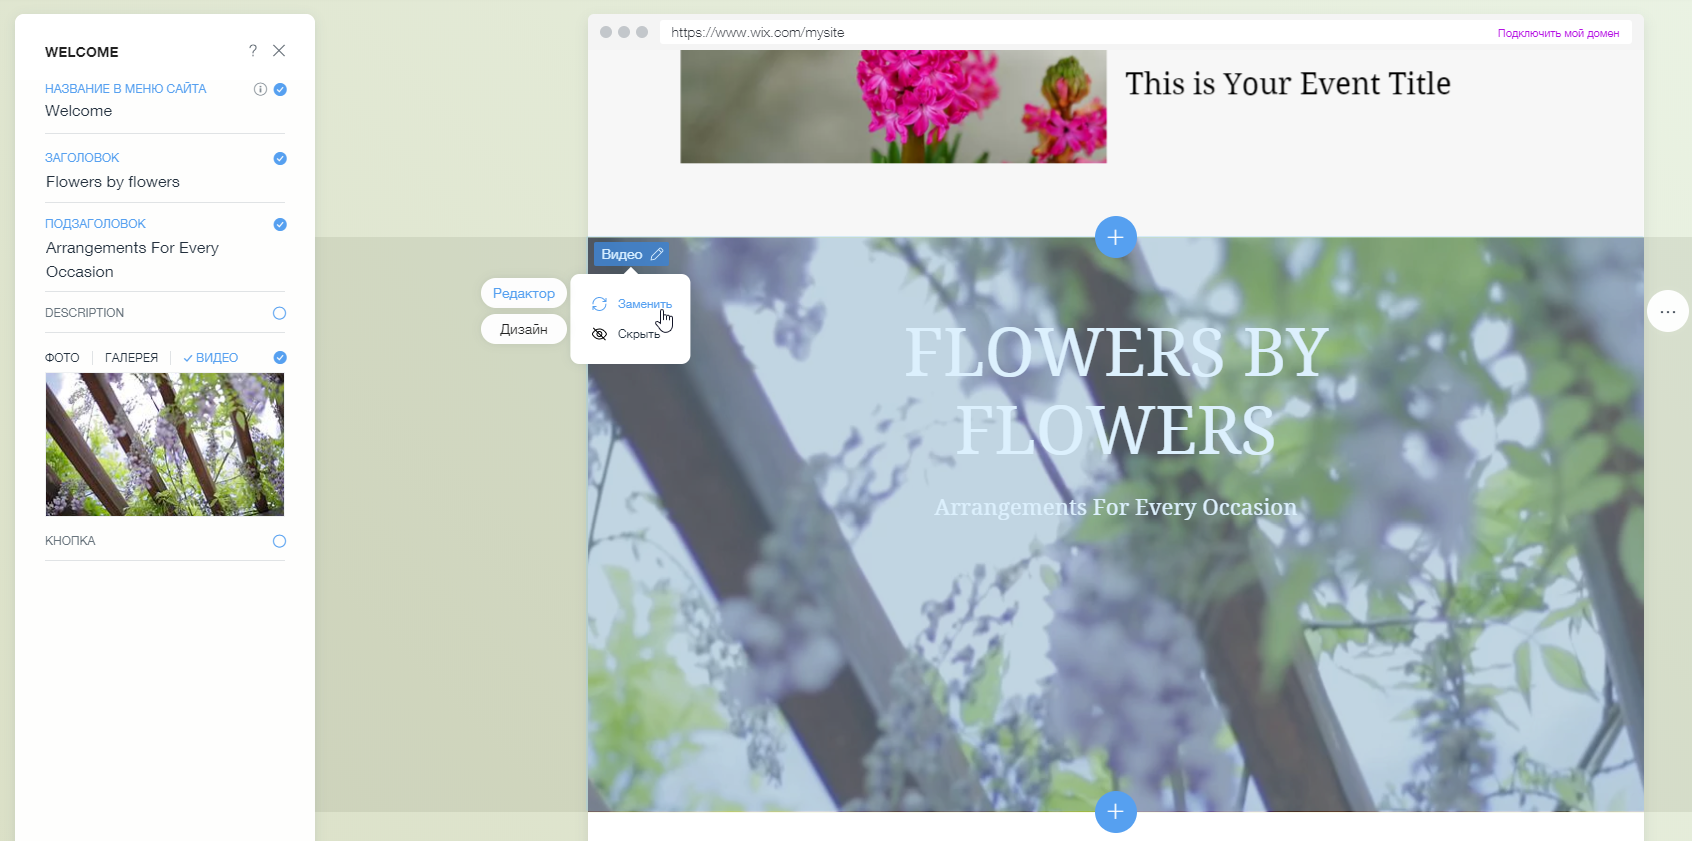
Task: Click the help question mark icon
Action: tap(253, 51)
